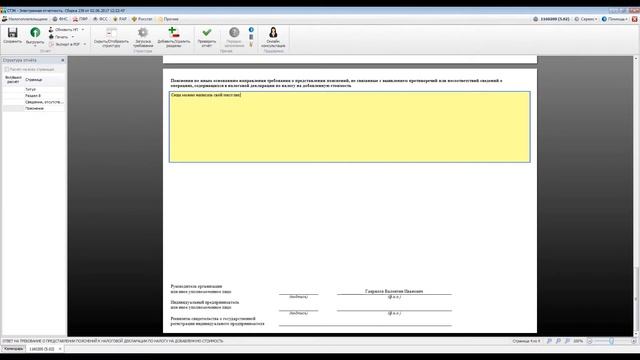
Task: Click the Добавить/Удалить разделы plus-minus icon
Action: coord(173,32)
